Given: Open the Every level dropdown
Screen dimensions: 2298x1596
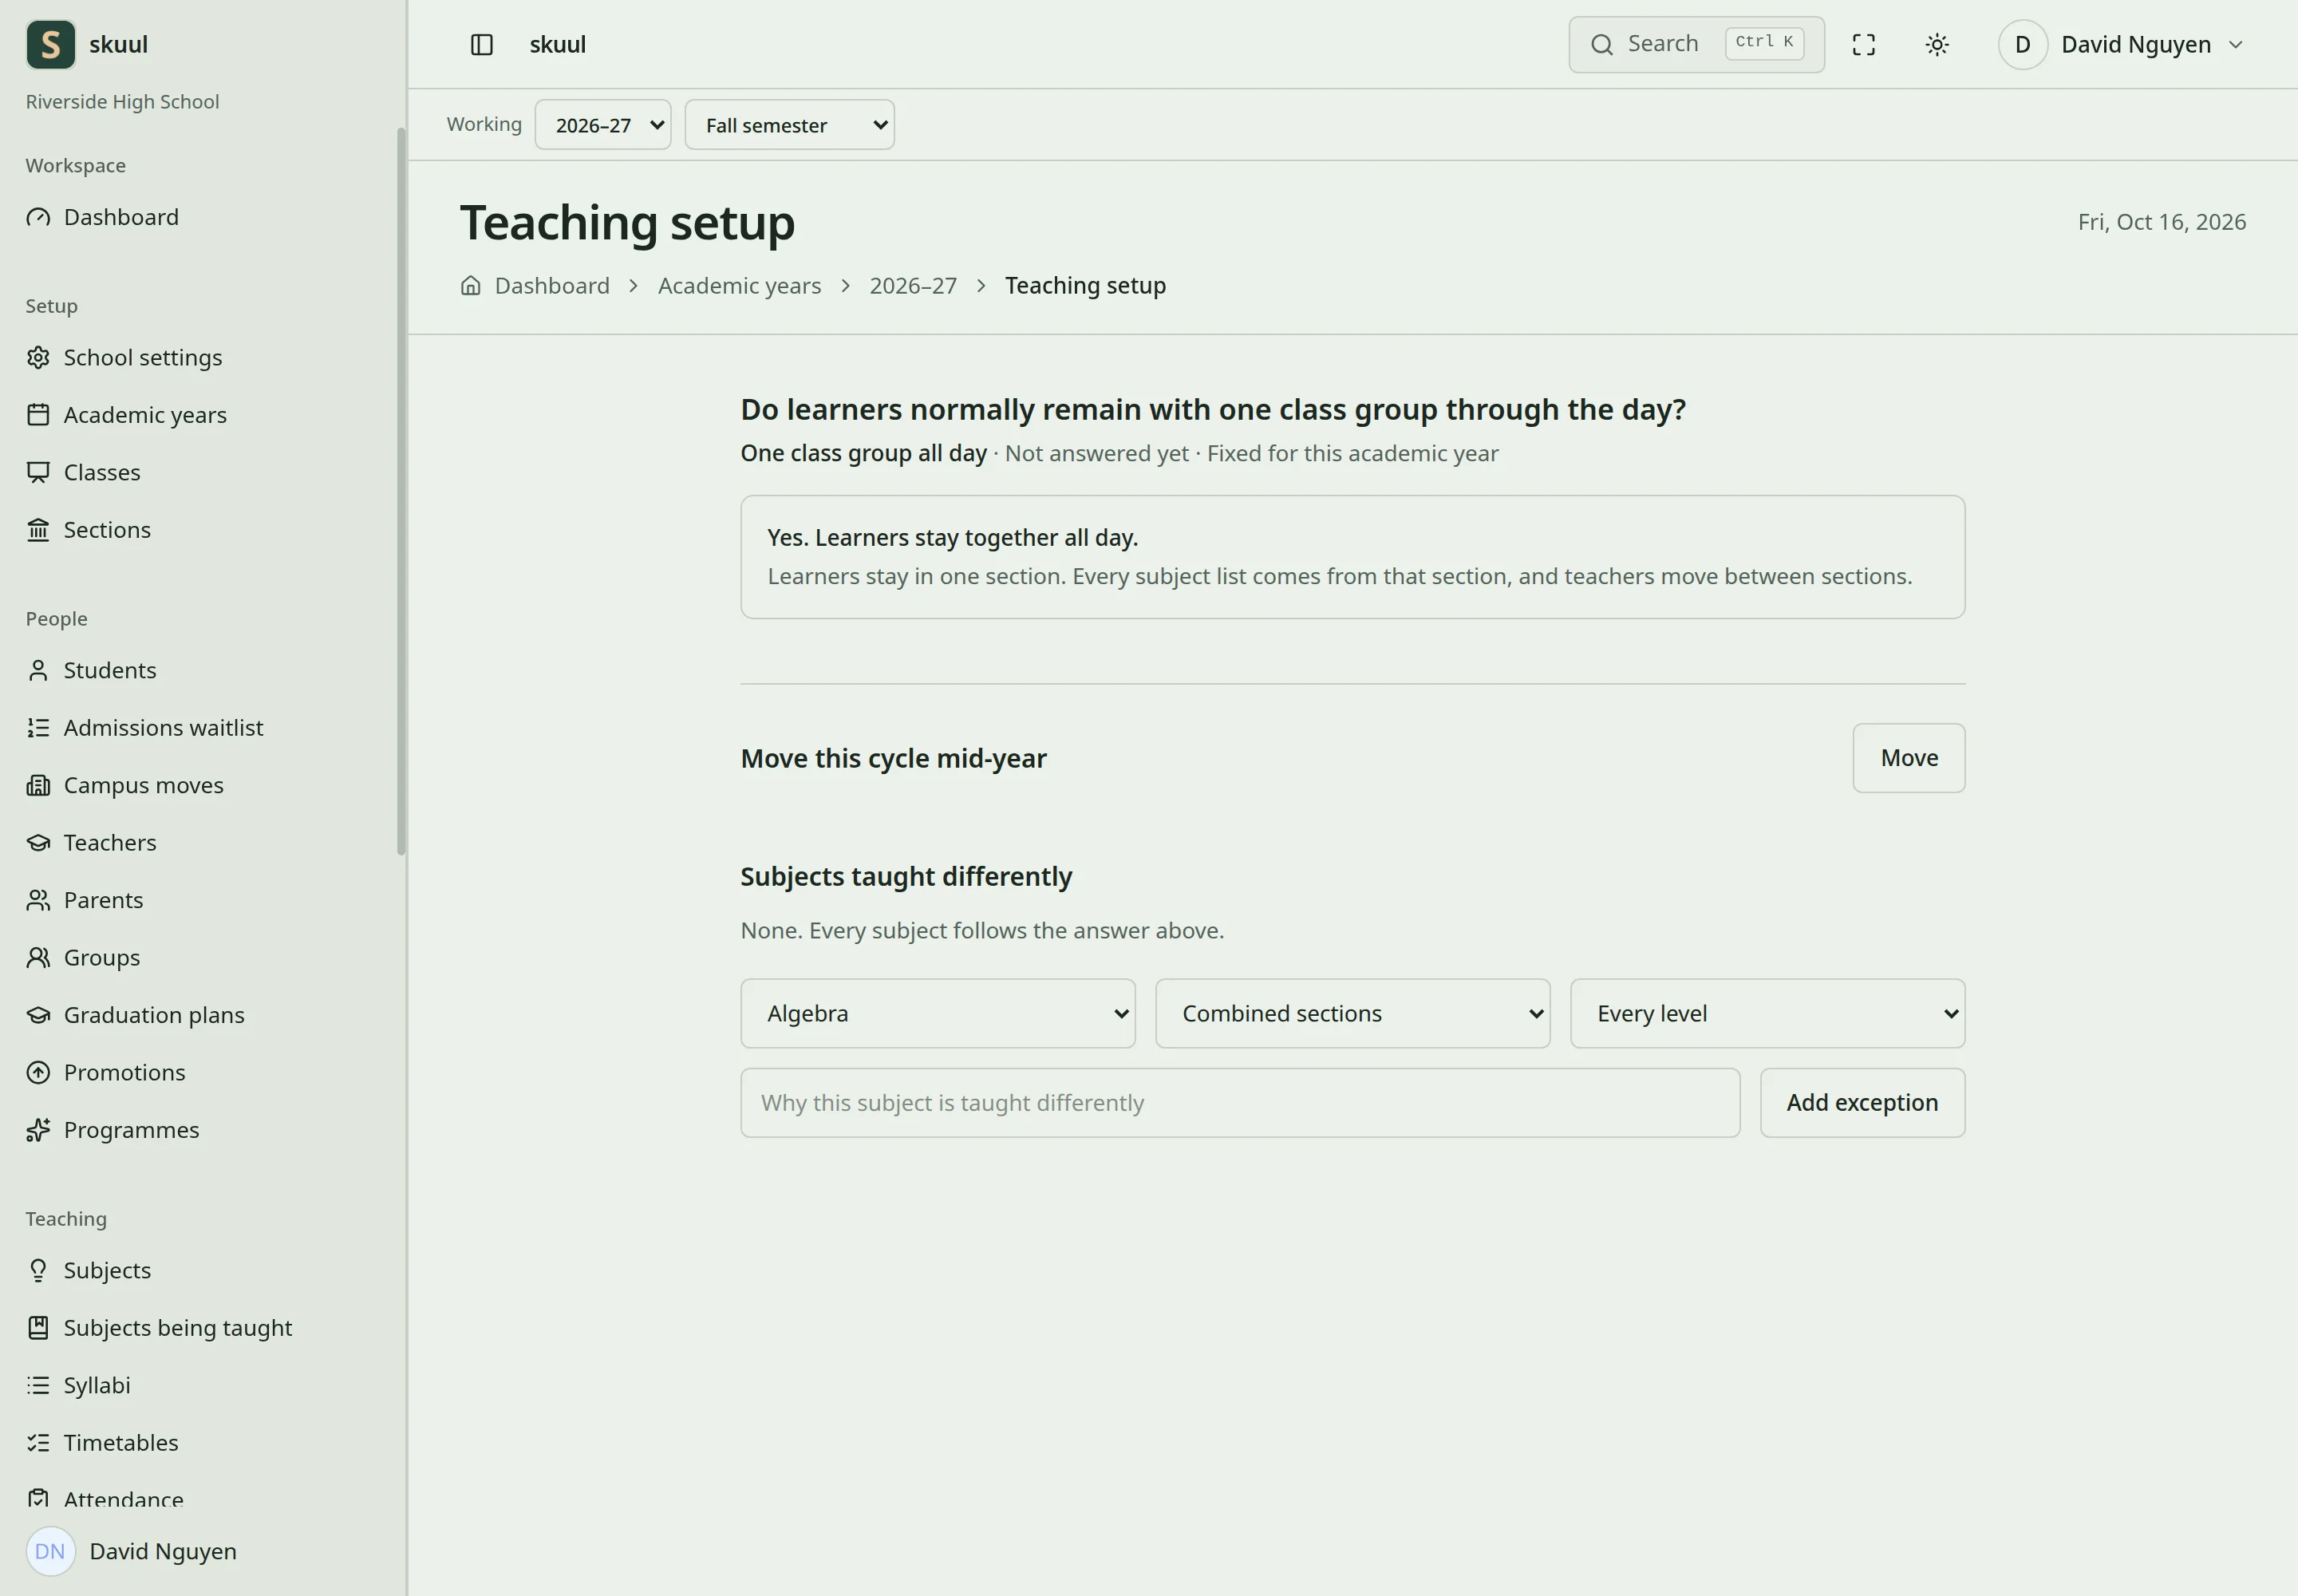Looking at the screenshot, I should [x=1767, y=1013].
